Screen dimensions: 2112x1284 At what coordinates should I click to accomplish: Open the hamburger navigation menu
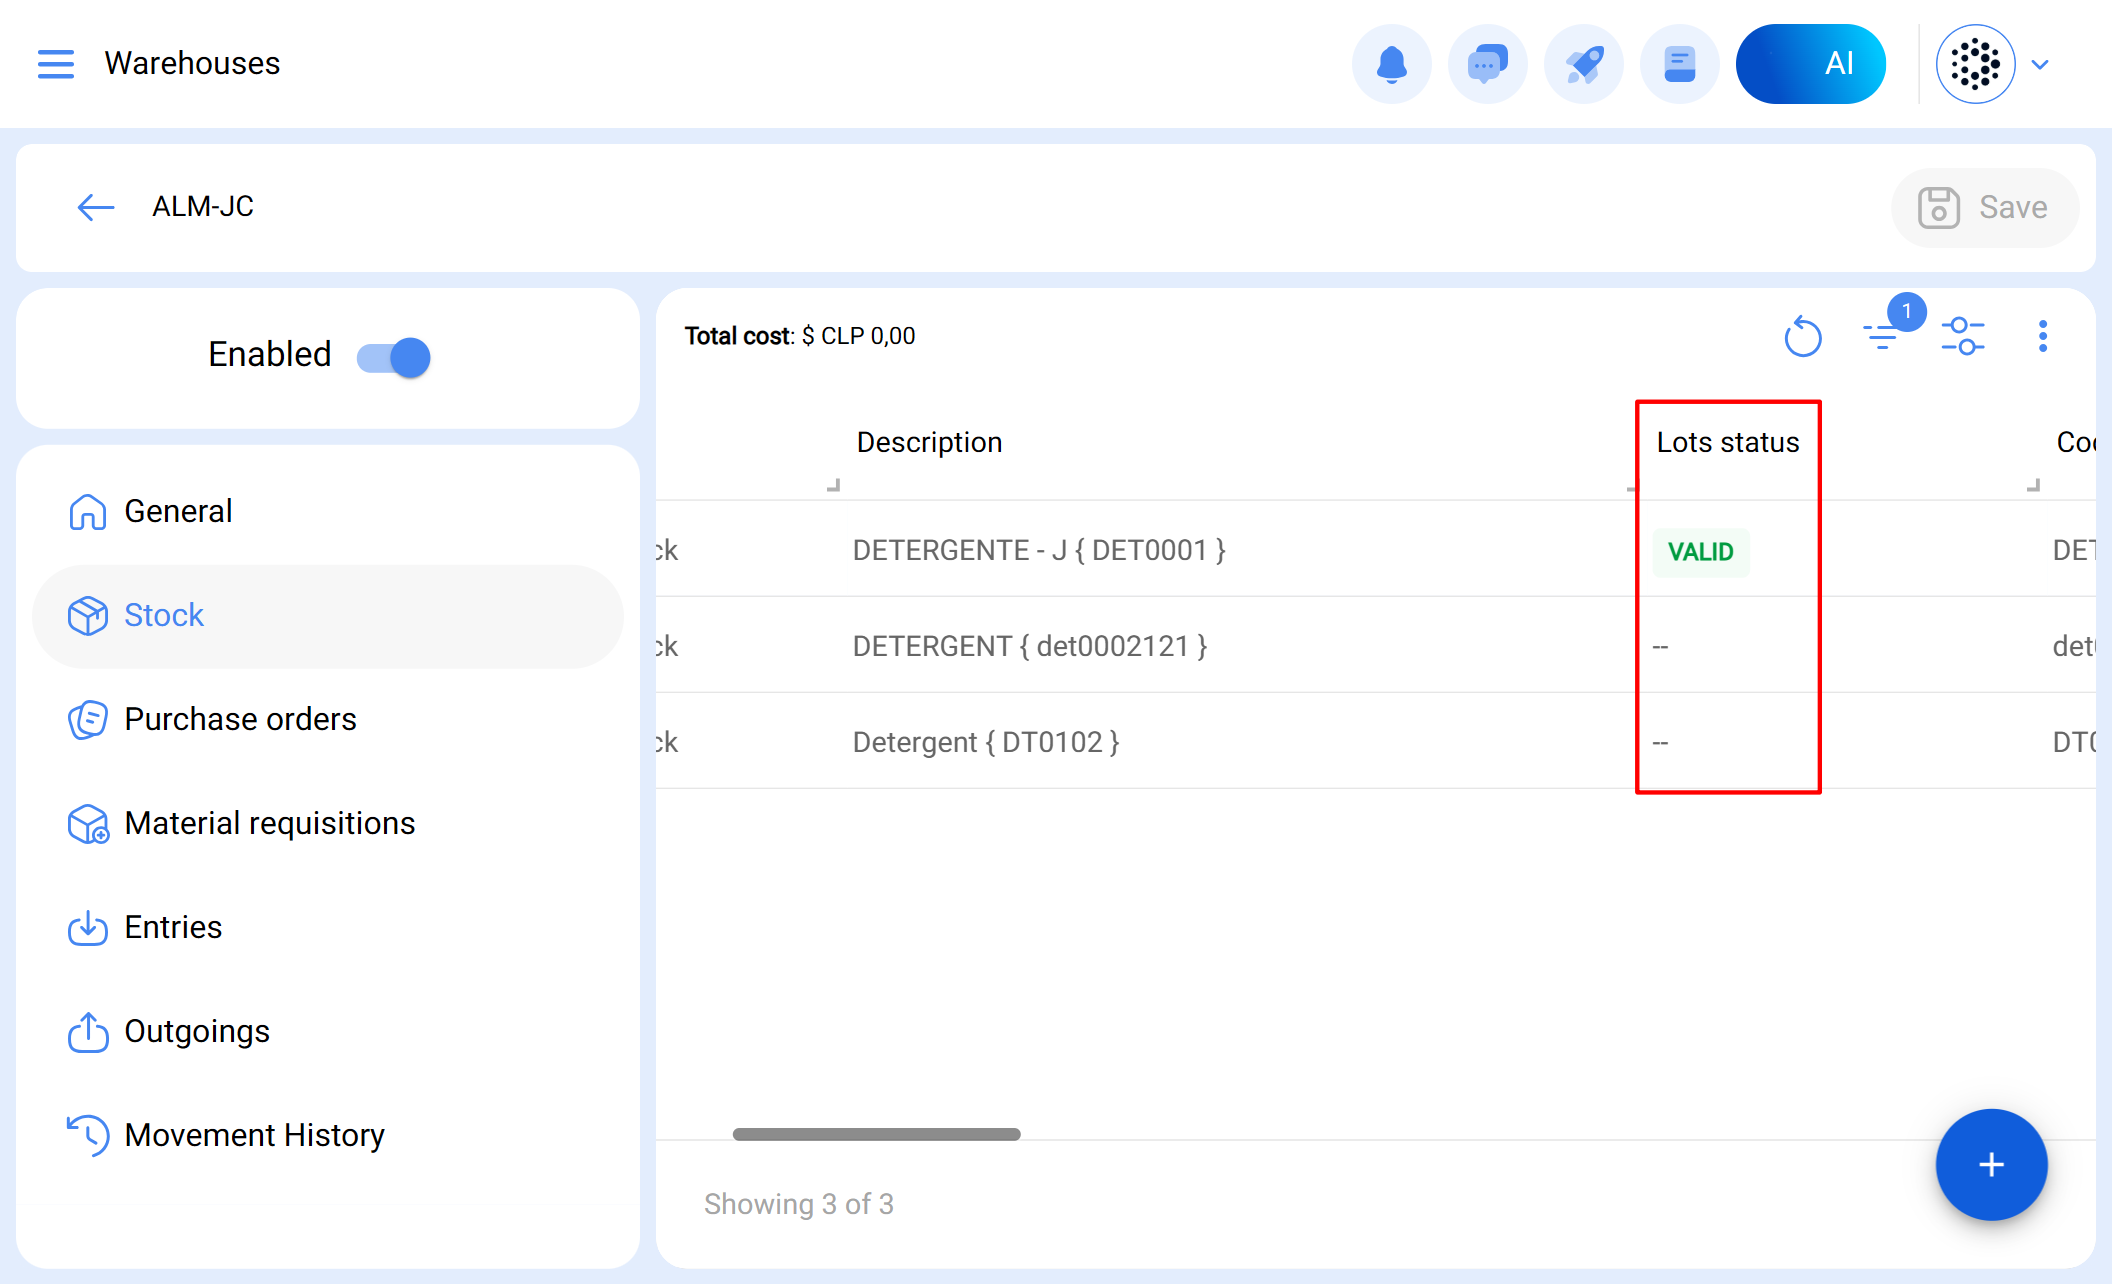(56, 64)
